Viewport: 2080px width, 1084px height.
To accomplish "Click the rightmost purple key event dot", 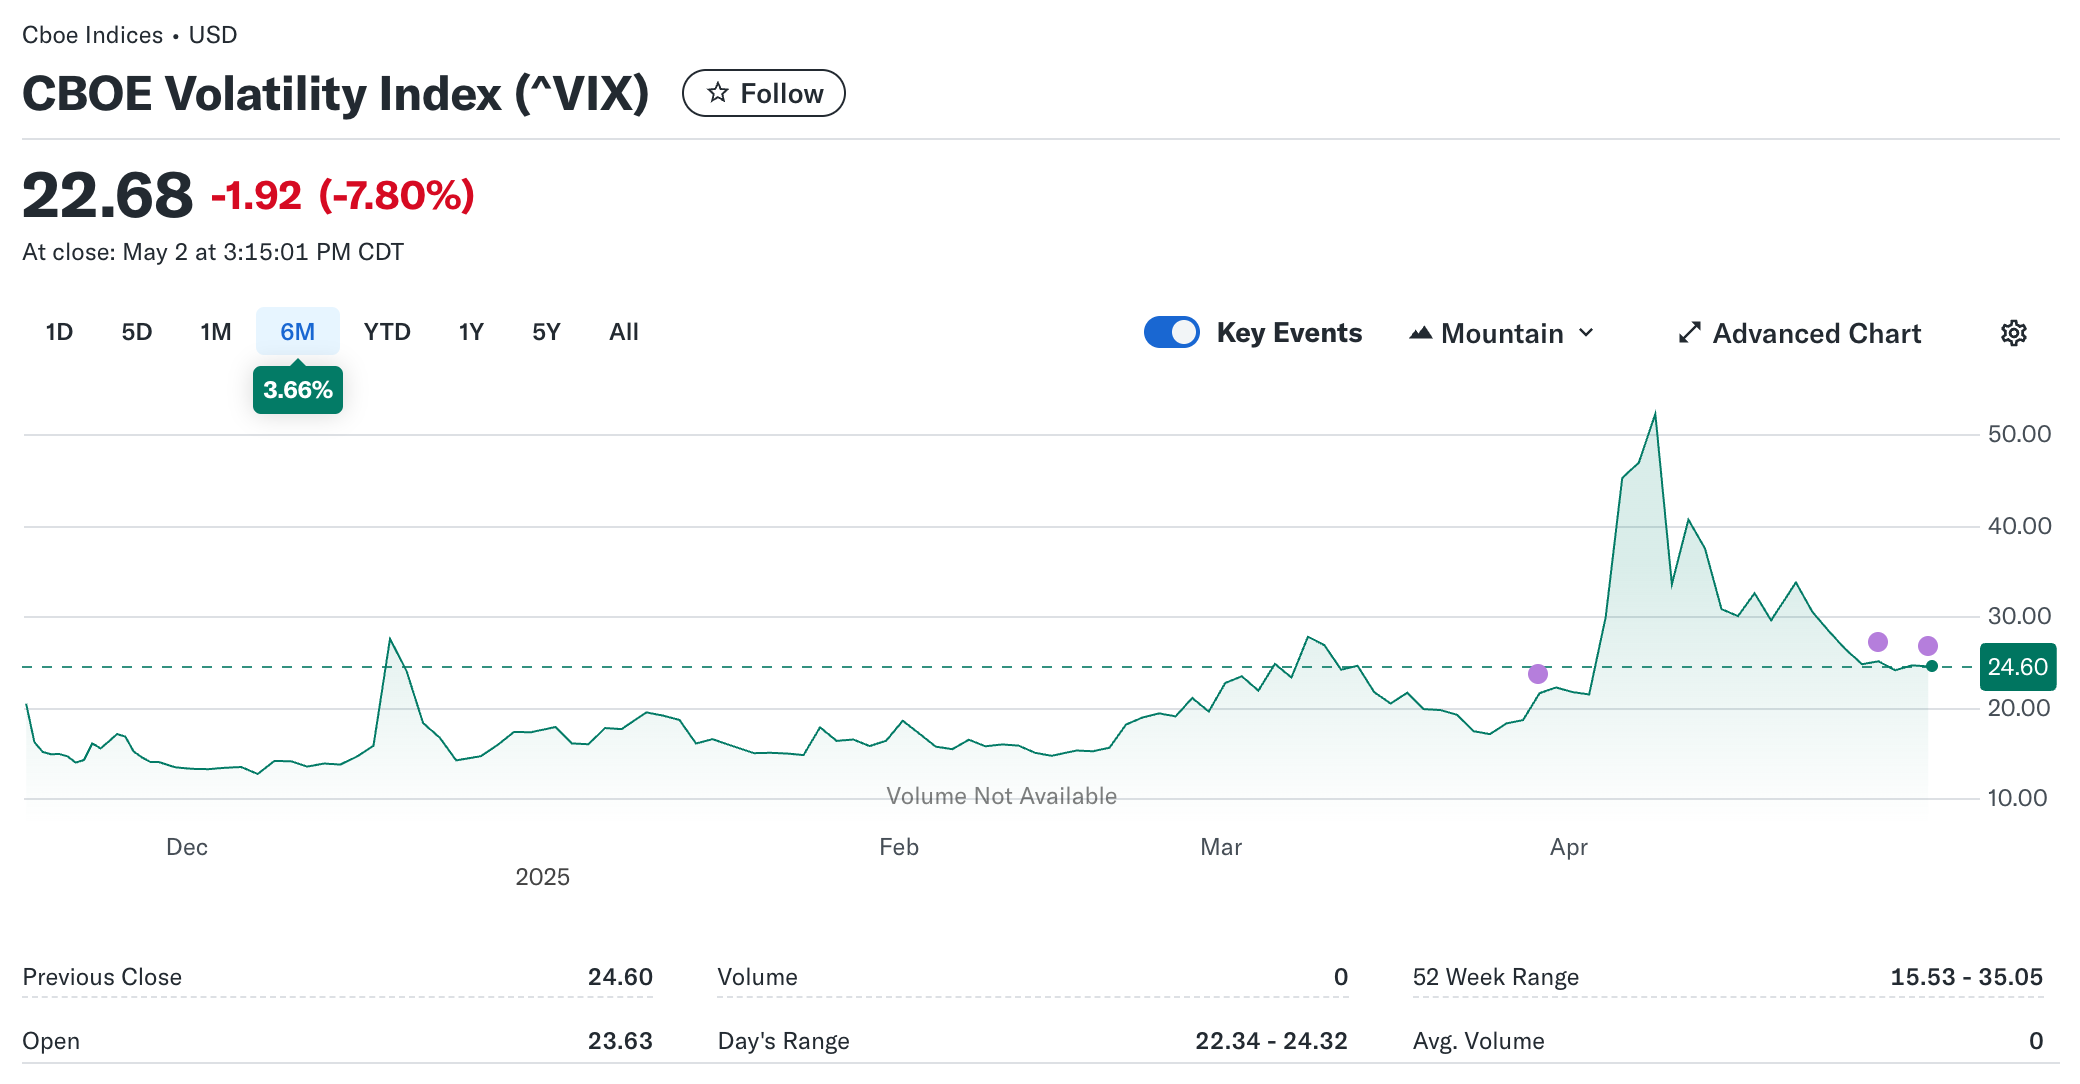I will [x=1928, y=646].
